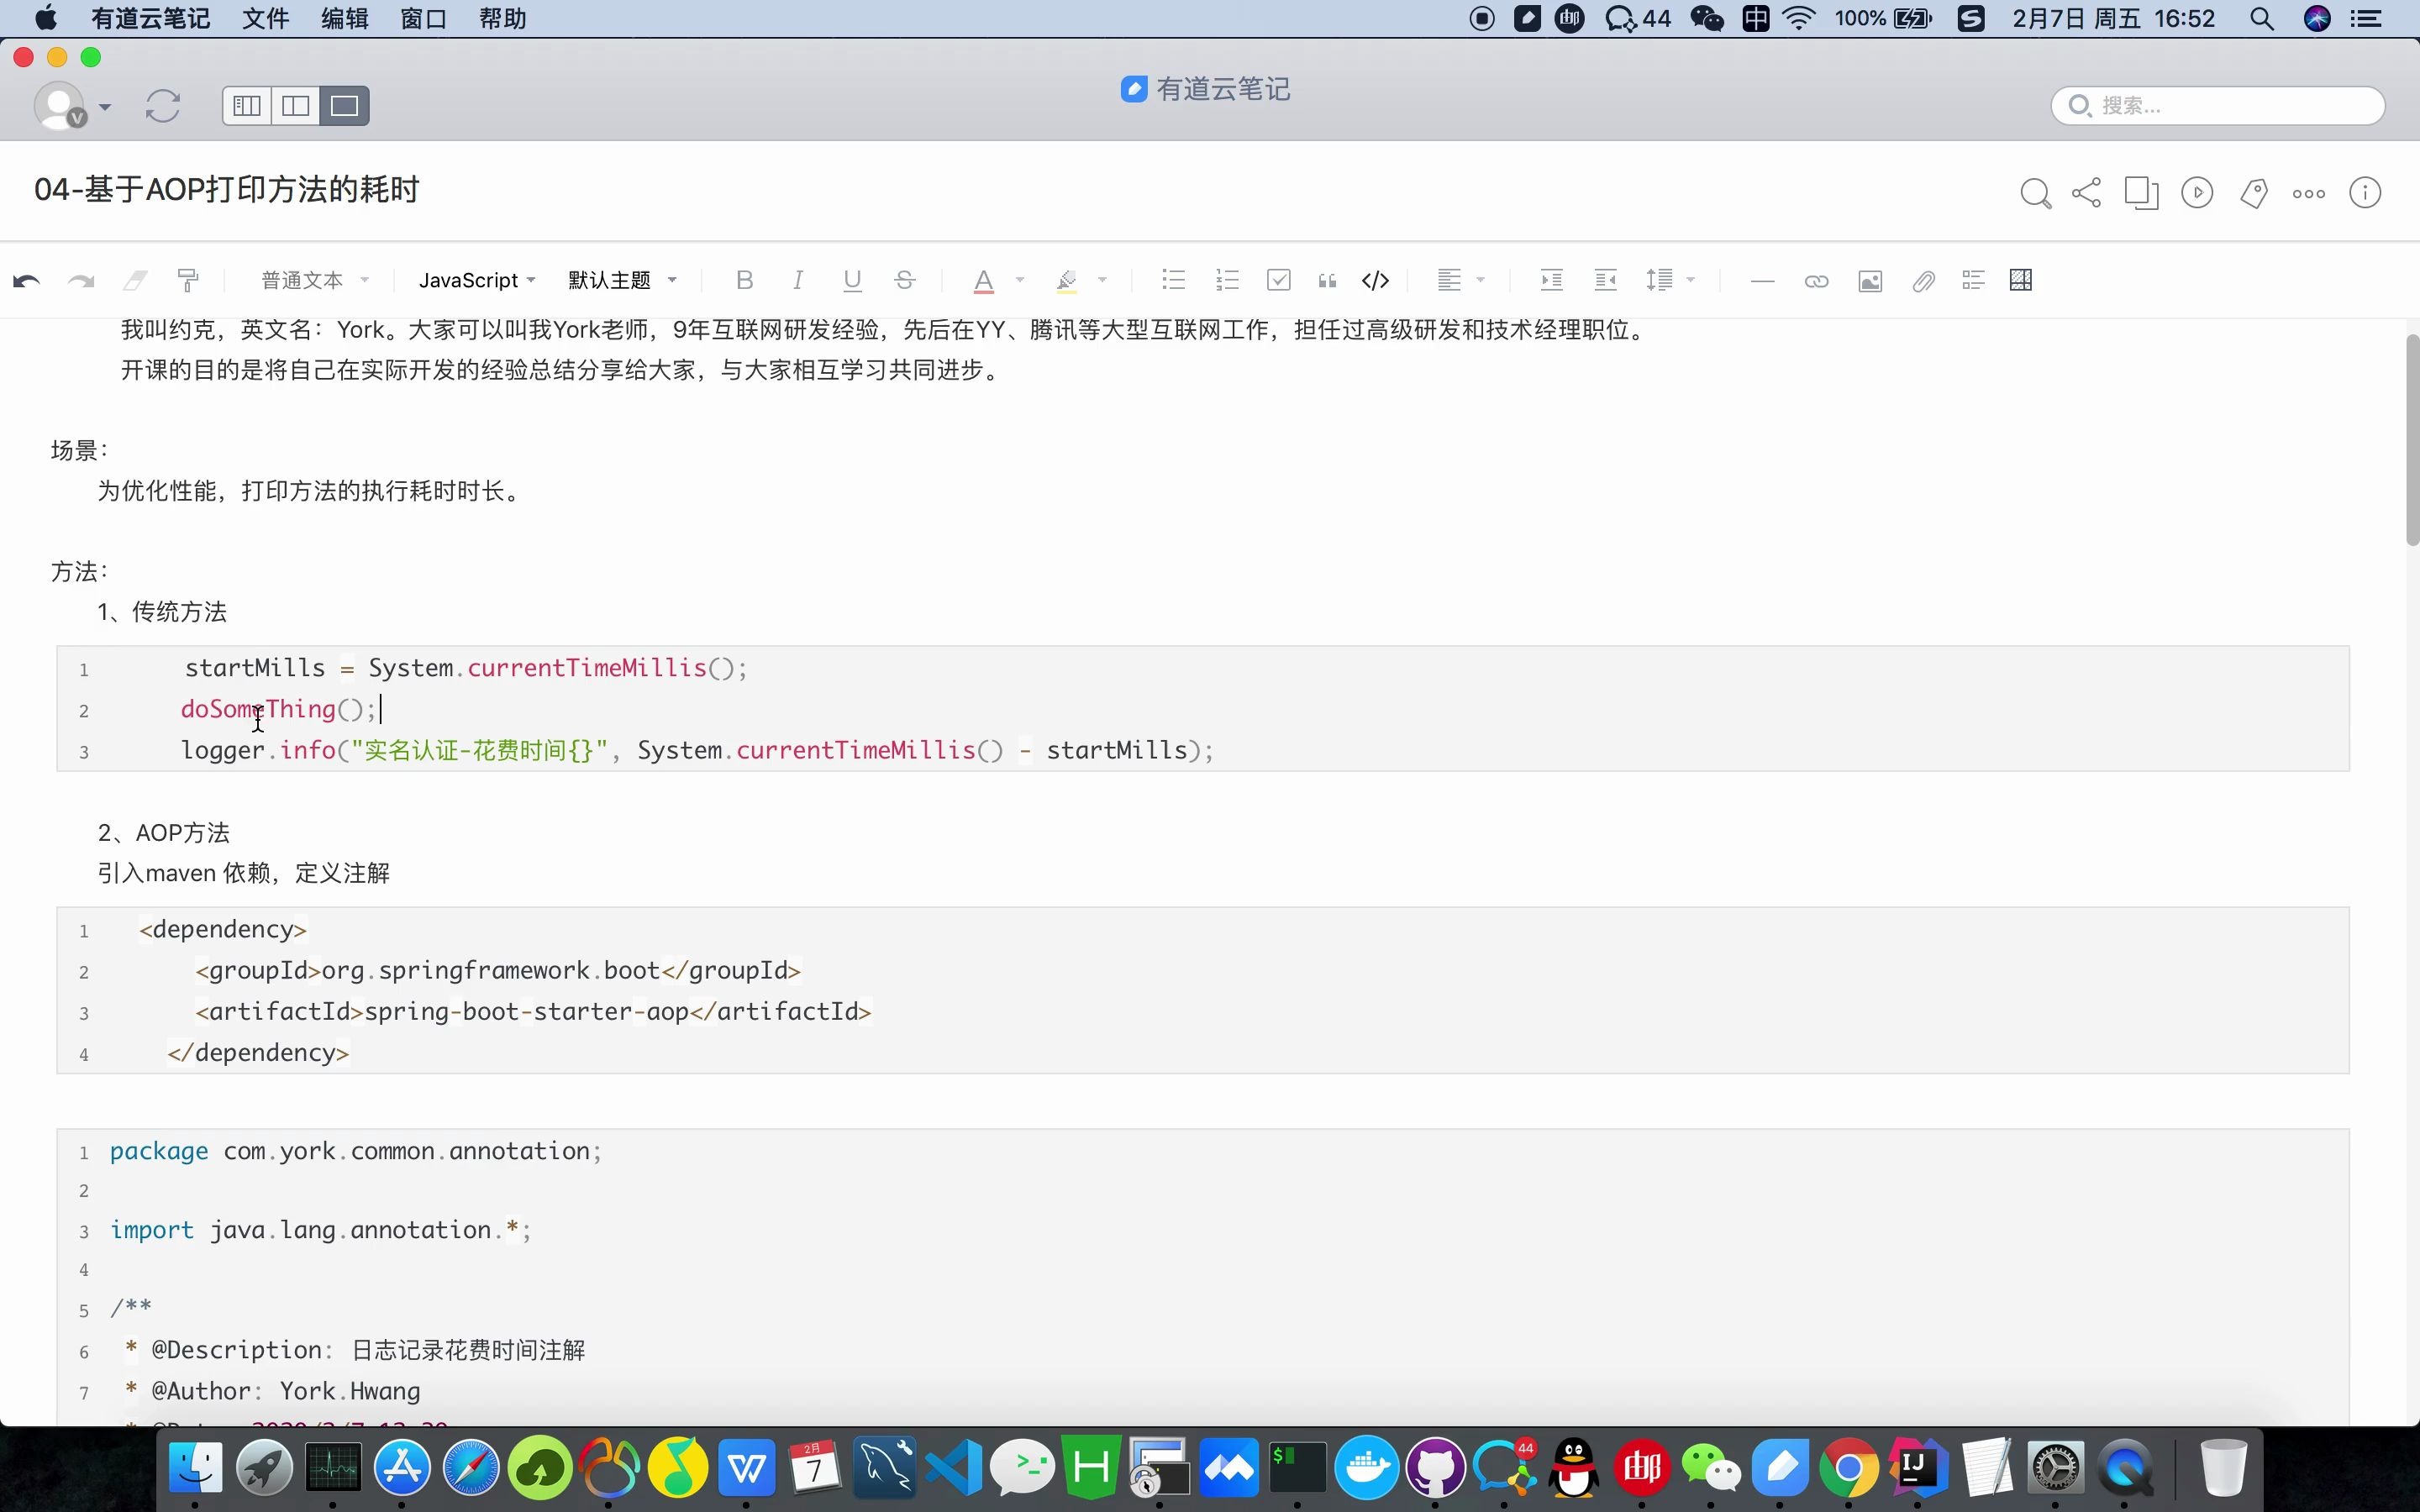2420x1512 pixels.
Task: Toggle strikethrough formatting
Action: click(x=905, y=281)
